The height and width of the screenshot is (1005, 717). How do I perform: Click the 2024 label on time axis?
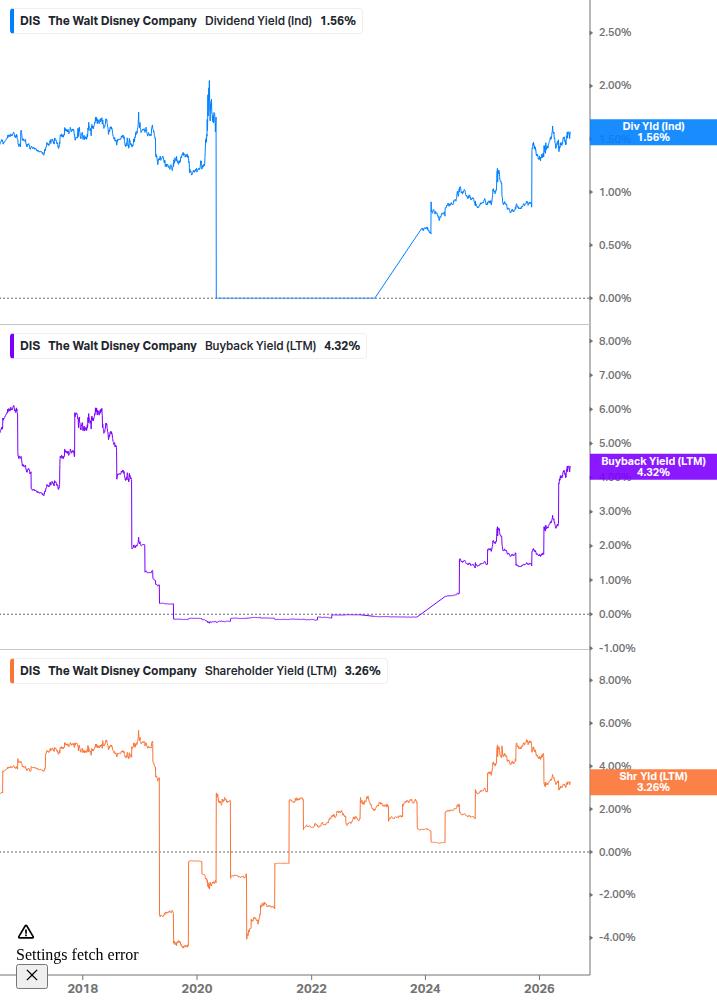(x=425, y=989)
